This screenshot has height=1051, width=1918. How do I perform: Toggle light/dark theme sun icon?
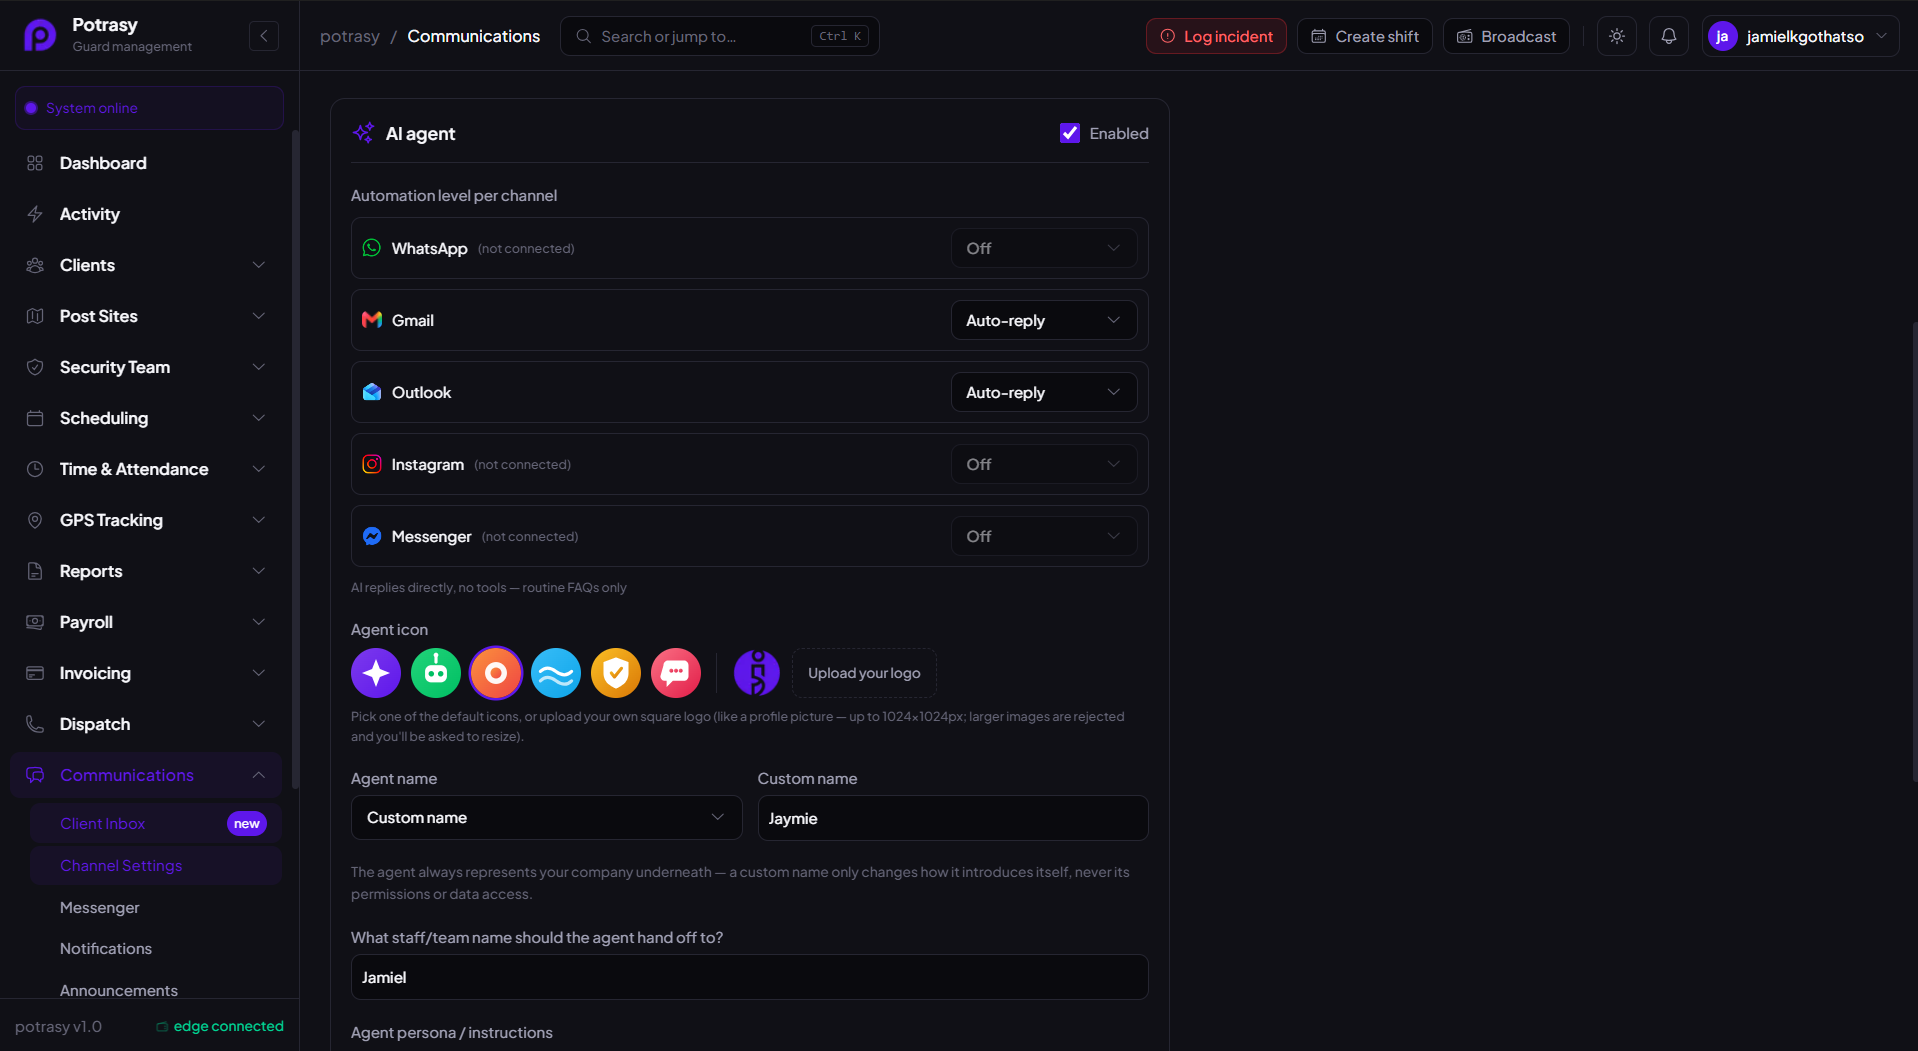pos(1617,36)
